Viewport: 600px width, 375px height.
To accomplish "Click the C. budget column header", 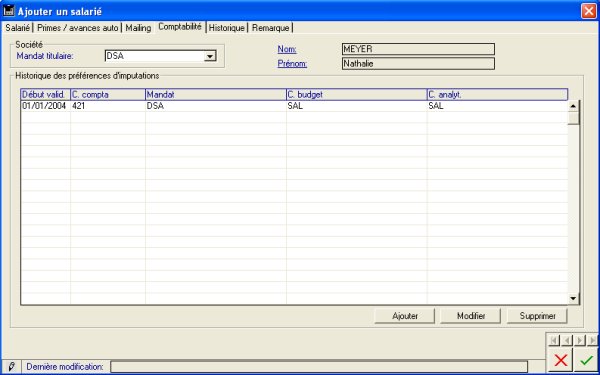I will click(357, 95).
